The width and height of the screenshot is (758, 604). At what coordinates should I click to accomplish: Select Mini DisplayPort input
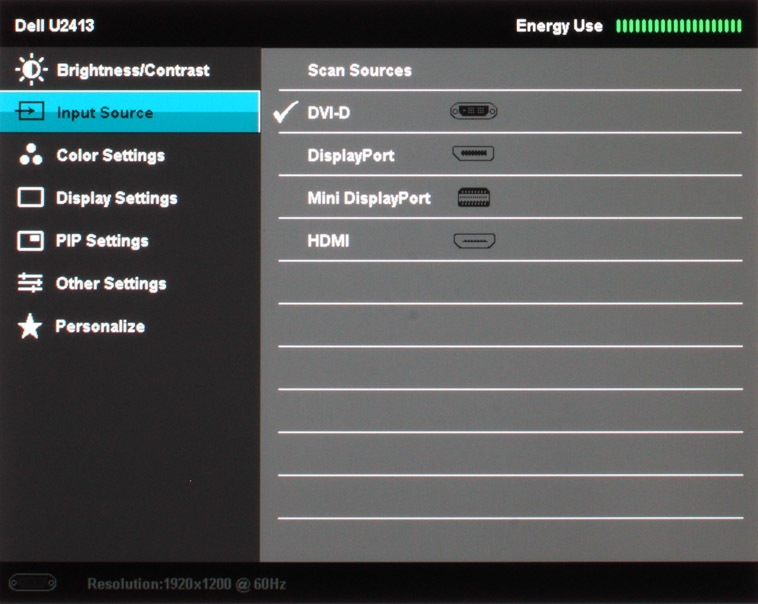(510, 197)
